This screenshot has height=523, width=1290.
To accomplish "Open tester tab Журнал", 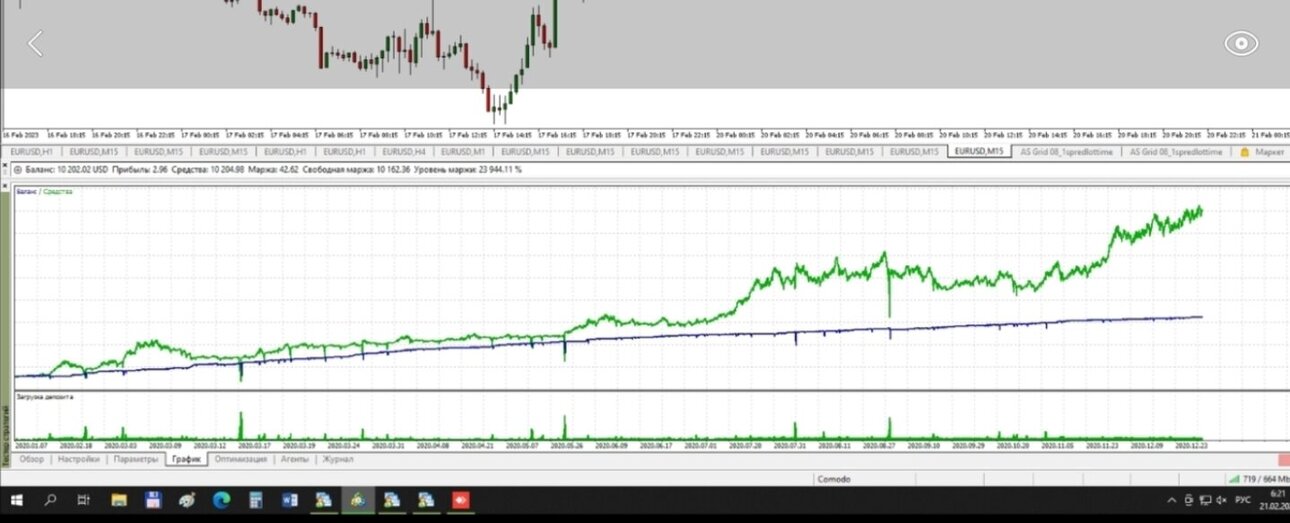I will tap(338, 459).
